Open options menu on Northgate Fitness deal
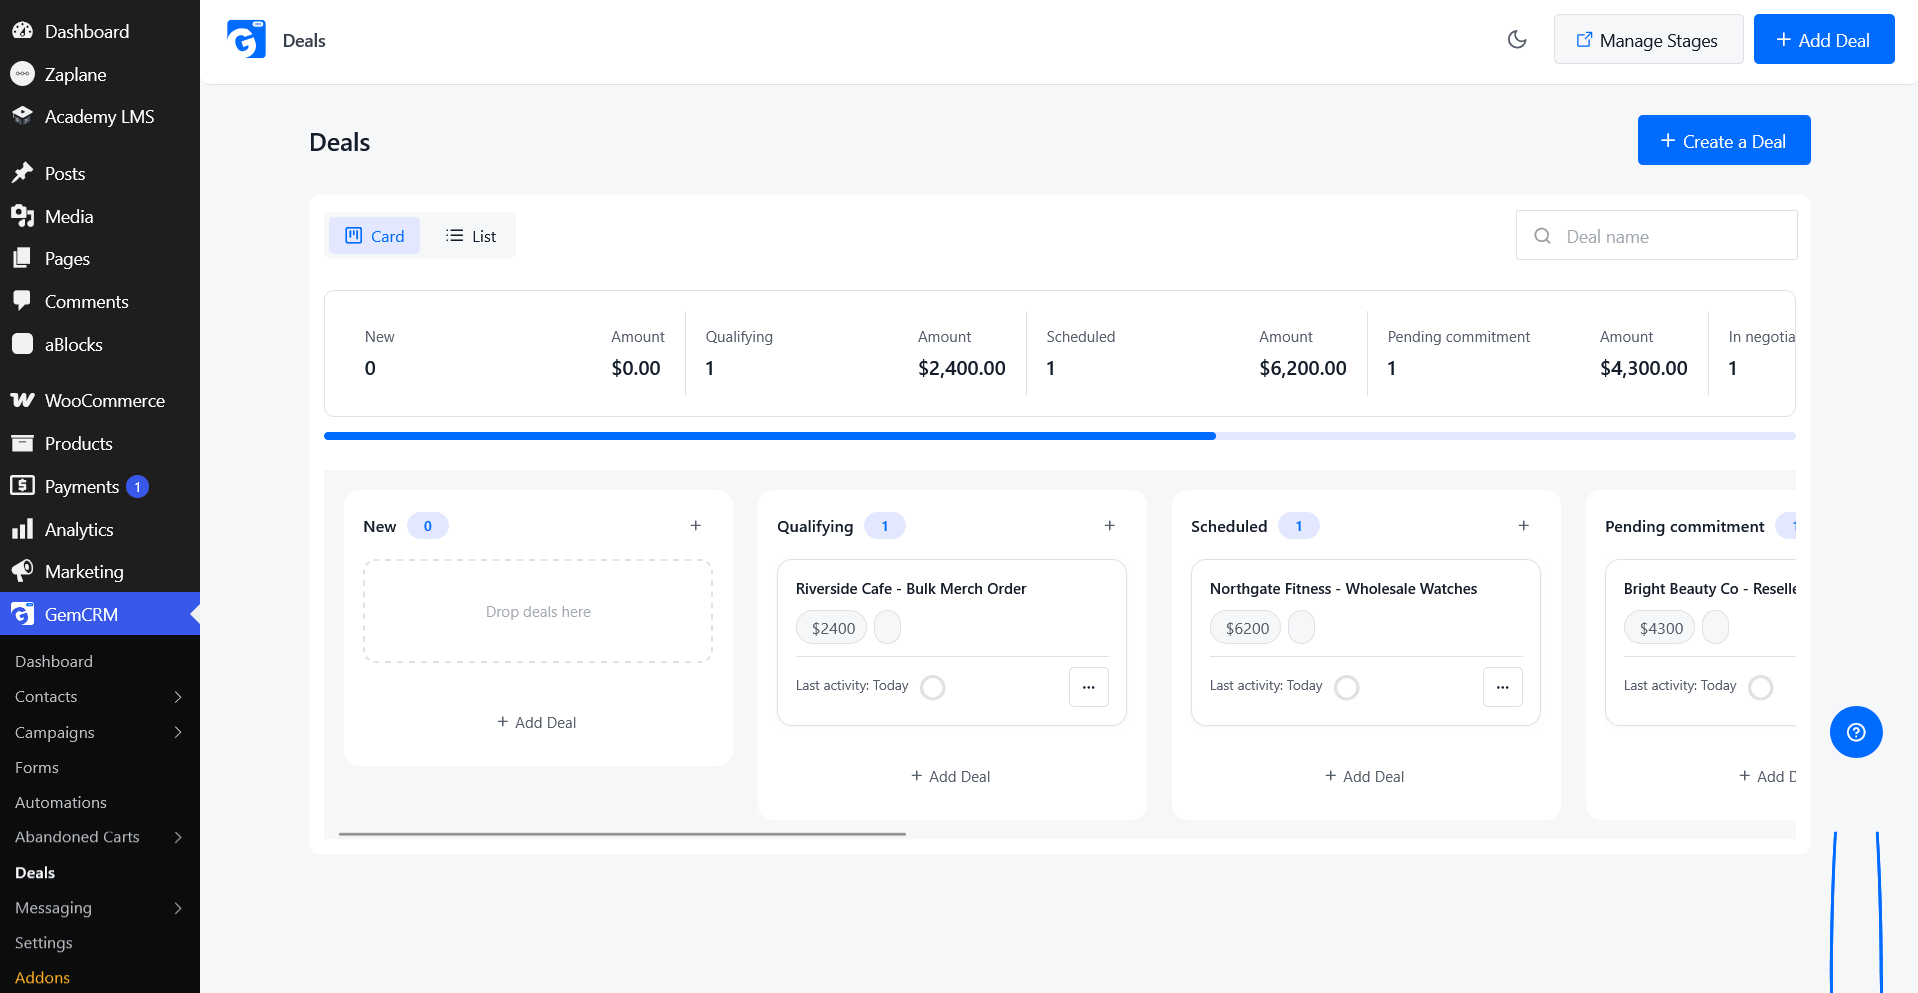The width and height of the screenshot is (1918, 993). point(1503,687)
